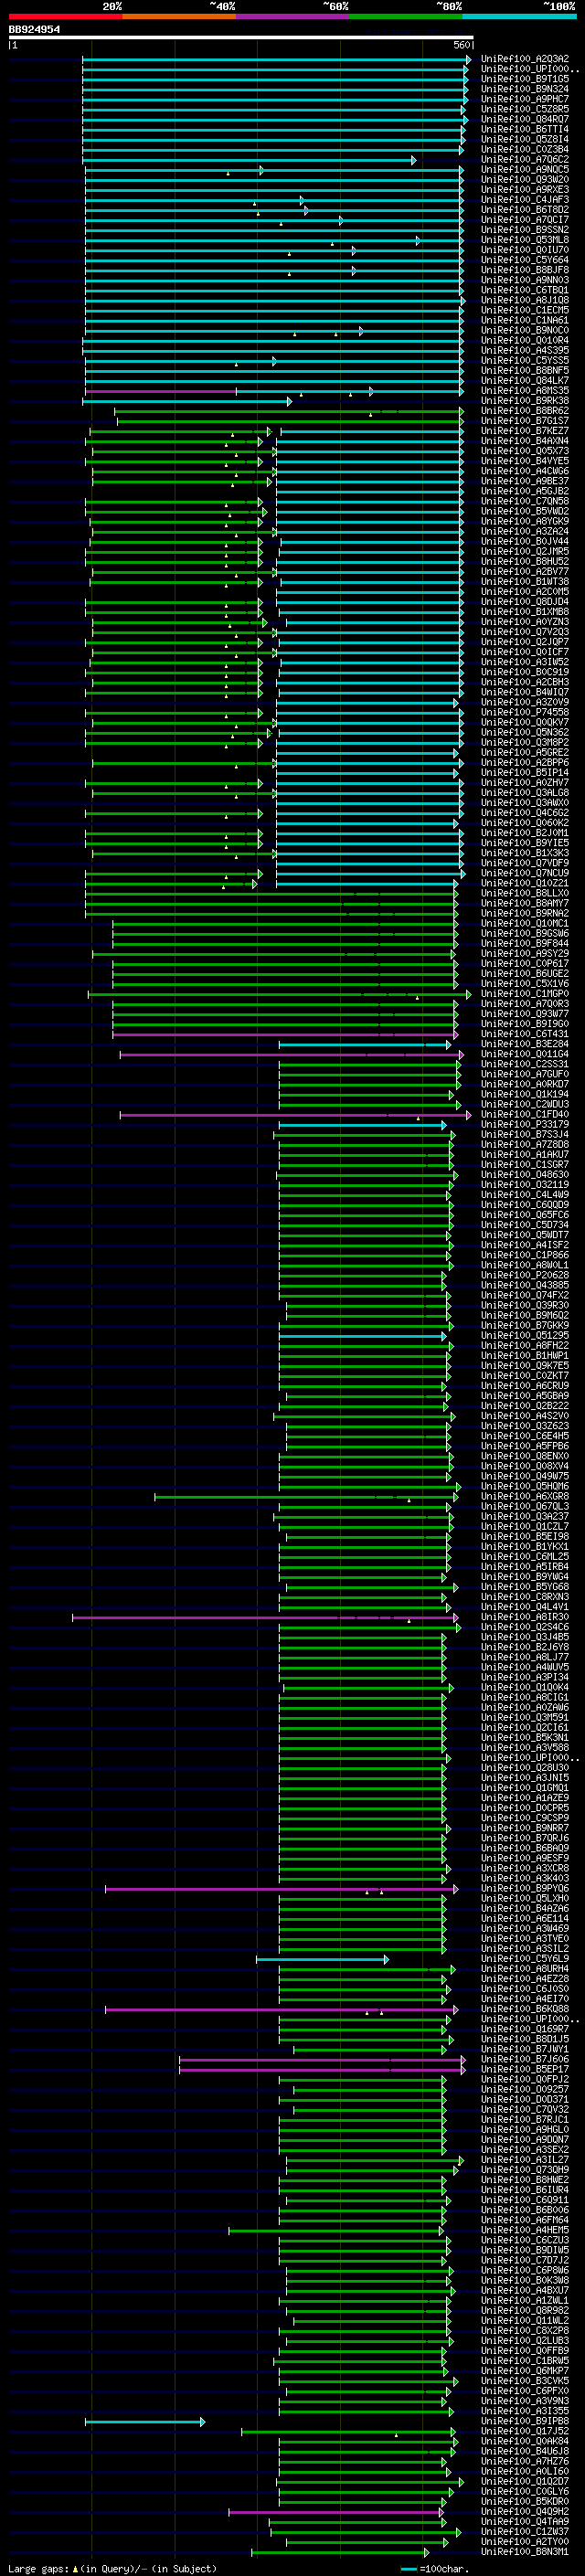Click the label UniRef100_A7QCI7
585x2576 pixels.
point(525,220)
